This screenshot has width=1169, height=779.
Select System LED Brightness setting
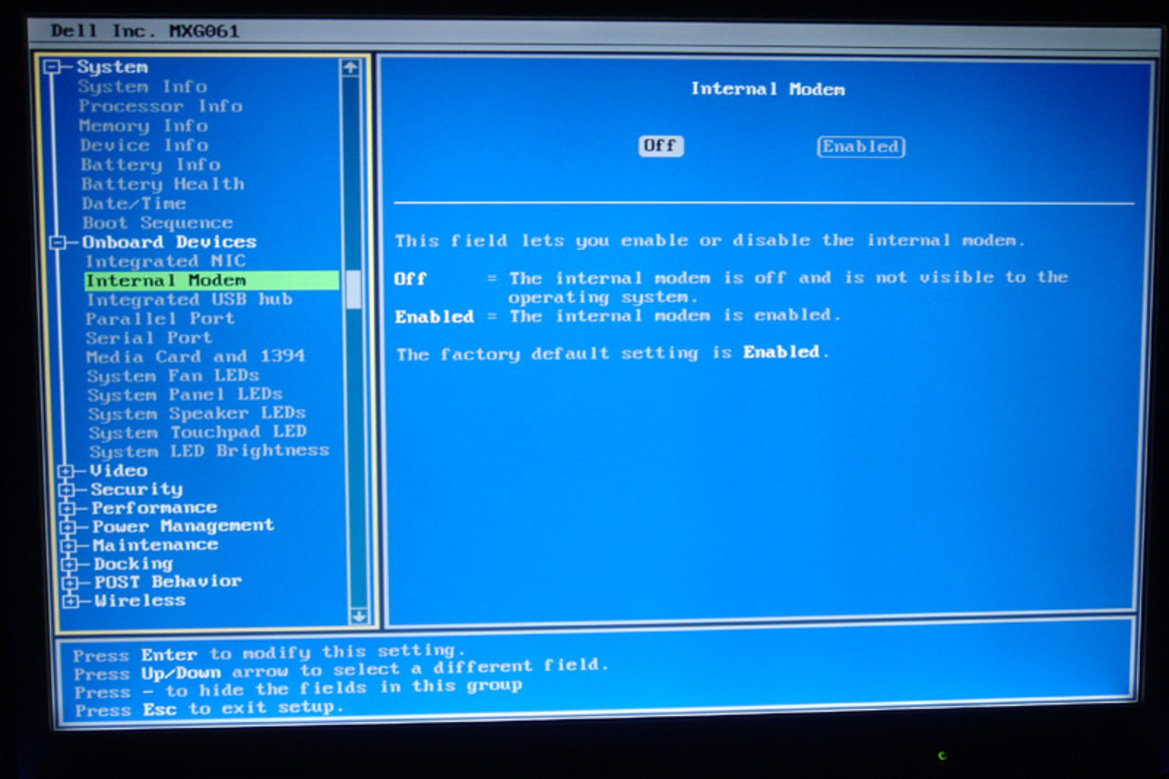pos(209,451)
